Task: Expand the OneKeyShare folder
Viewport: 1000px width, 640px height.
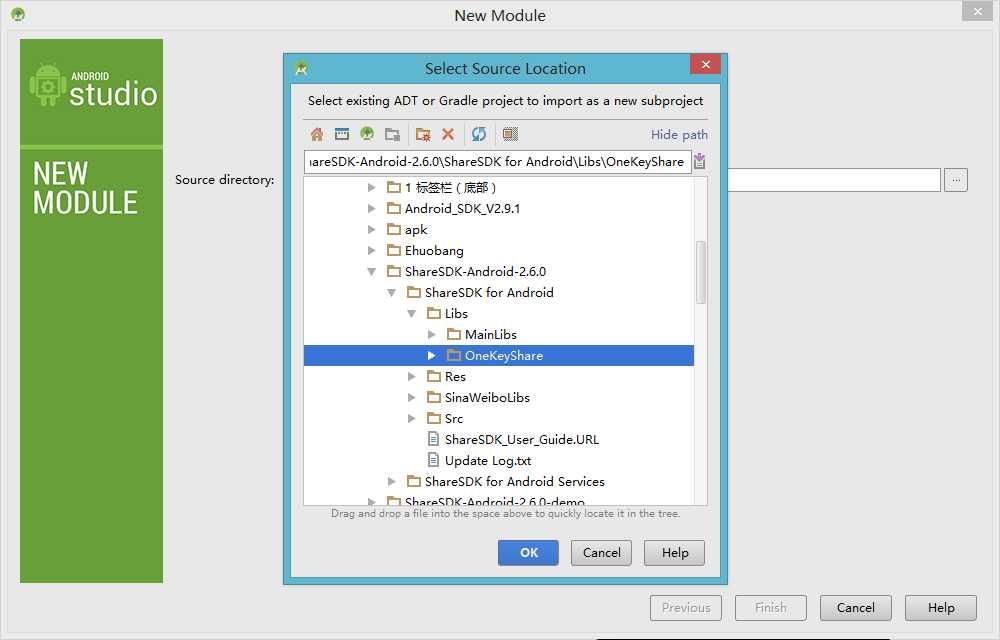Action: click(x=432, y=355)
